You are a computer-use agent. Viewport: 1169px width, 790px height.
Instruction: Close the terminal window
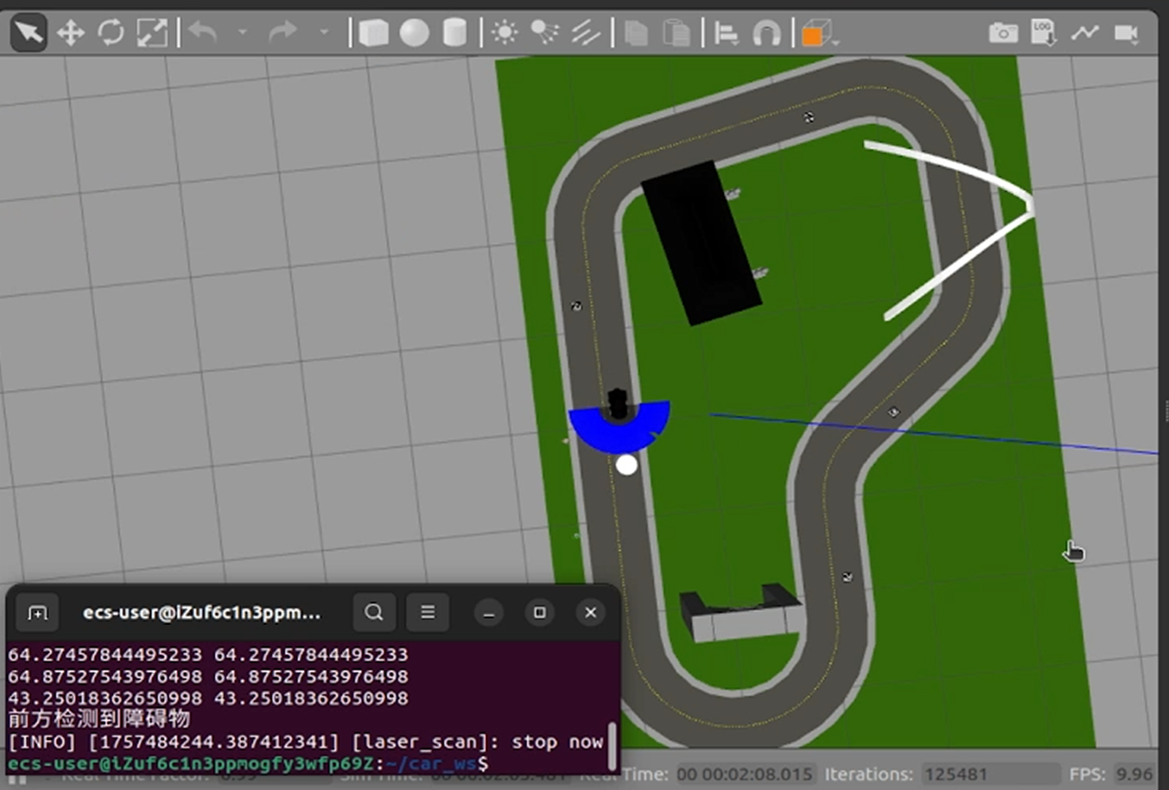pyautogui.click(x=590, y=613)
